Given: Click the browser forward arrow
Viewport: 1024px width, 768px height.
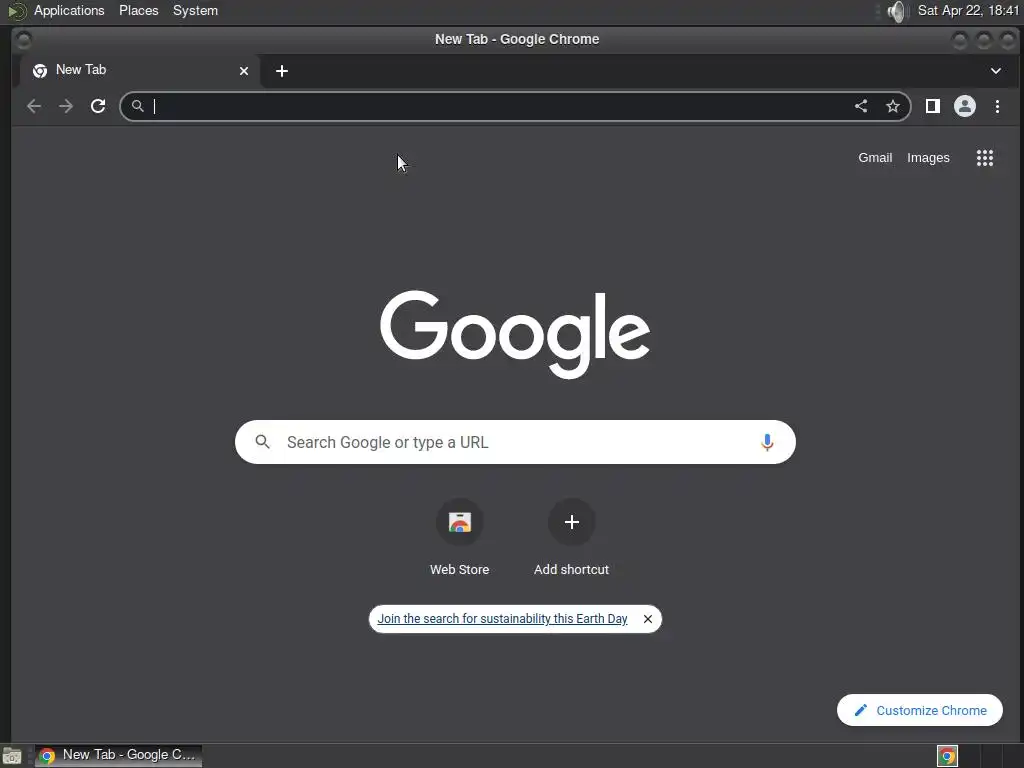Looking at the screenshot, I should (x=66, y=106).
